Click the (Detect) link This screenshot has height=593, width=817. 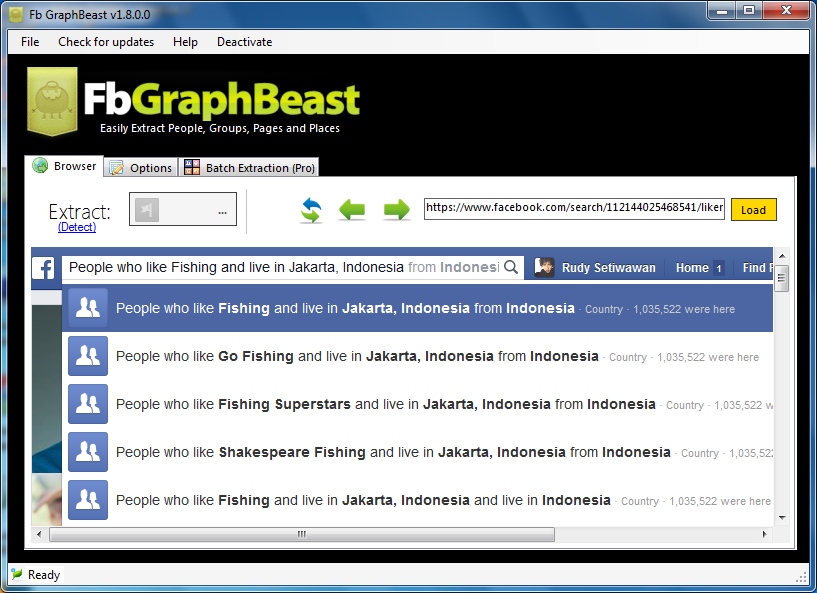(x=77, y=227)
